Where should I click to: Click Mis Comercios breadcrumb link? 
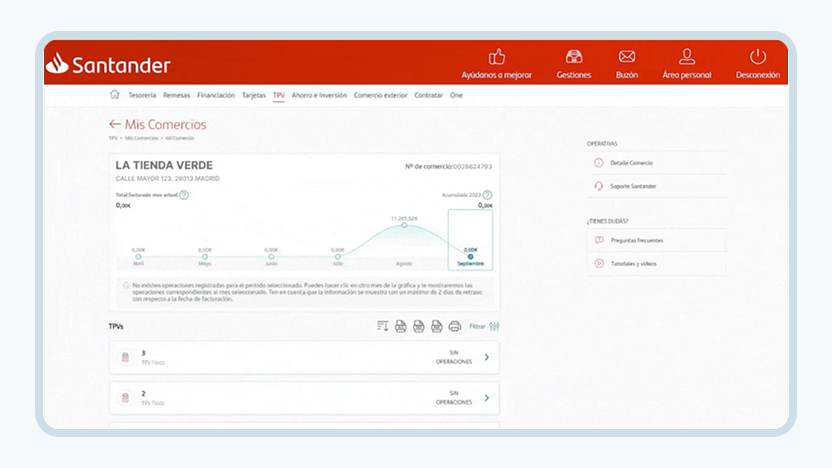[x=142, y=138]
